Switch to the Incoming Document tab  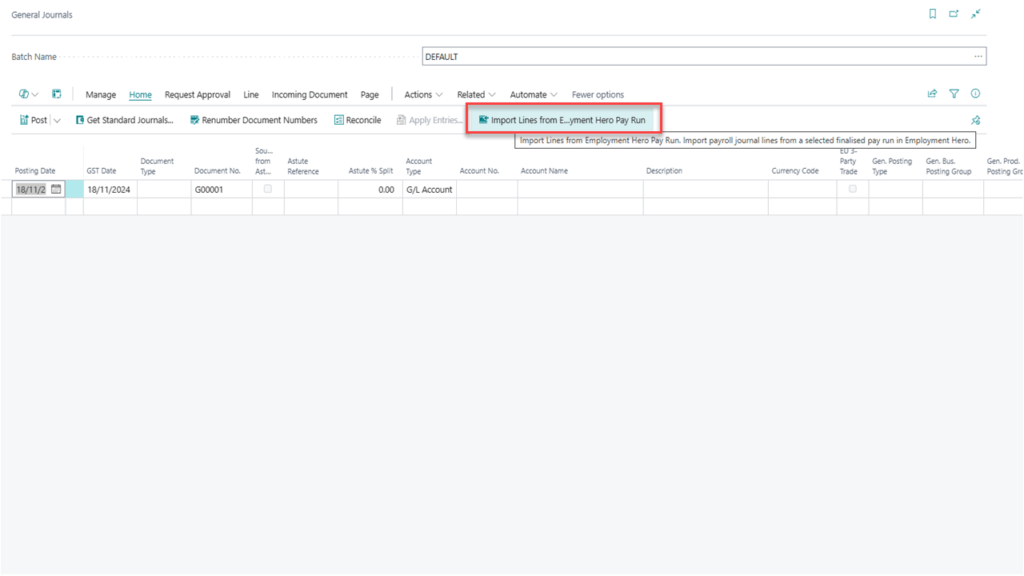(x=310, y=94)
